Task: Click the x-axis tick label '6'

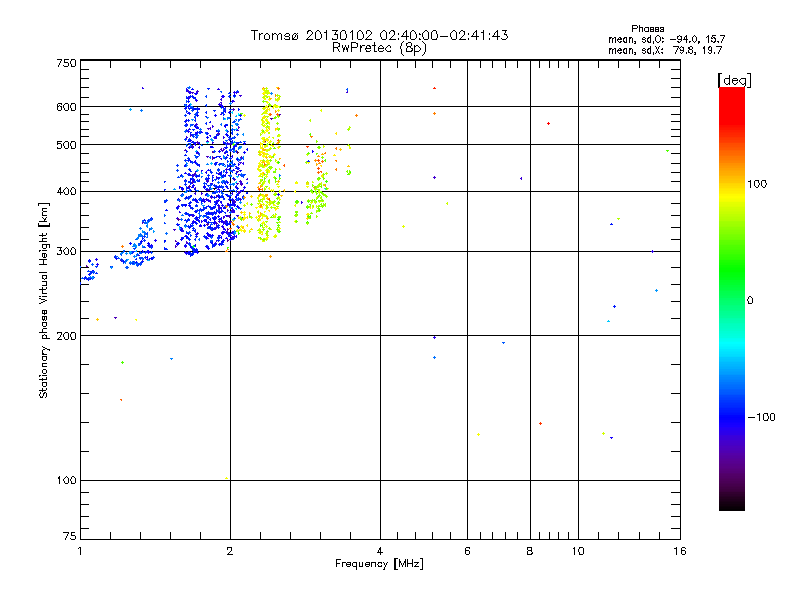Action: [467, 551]
